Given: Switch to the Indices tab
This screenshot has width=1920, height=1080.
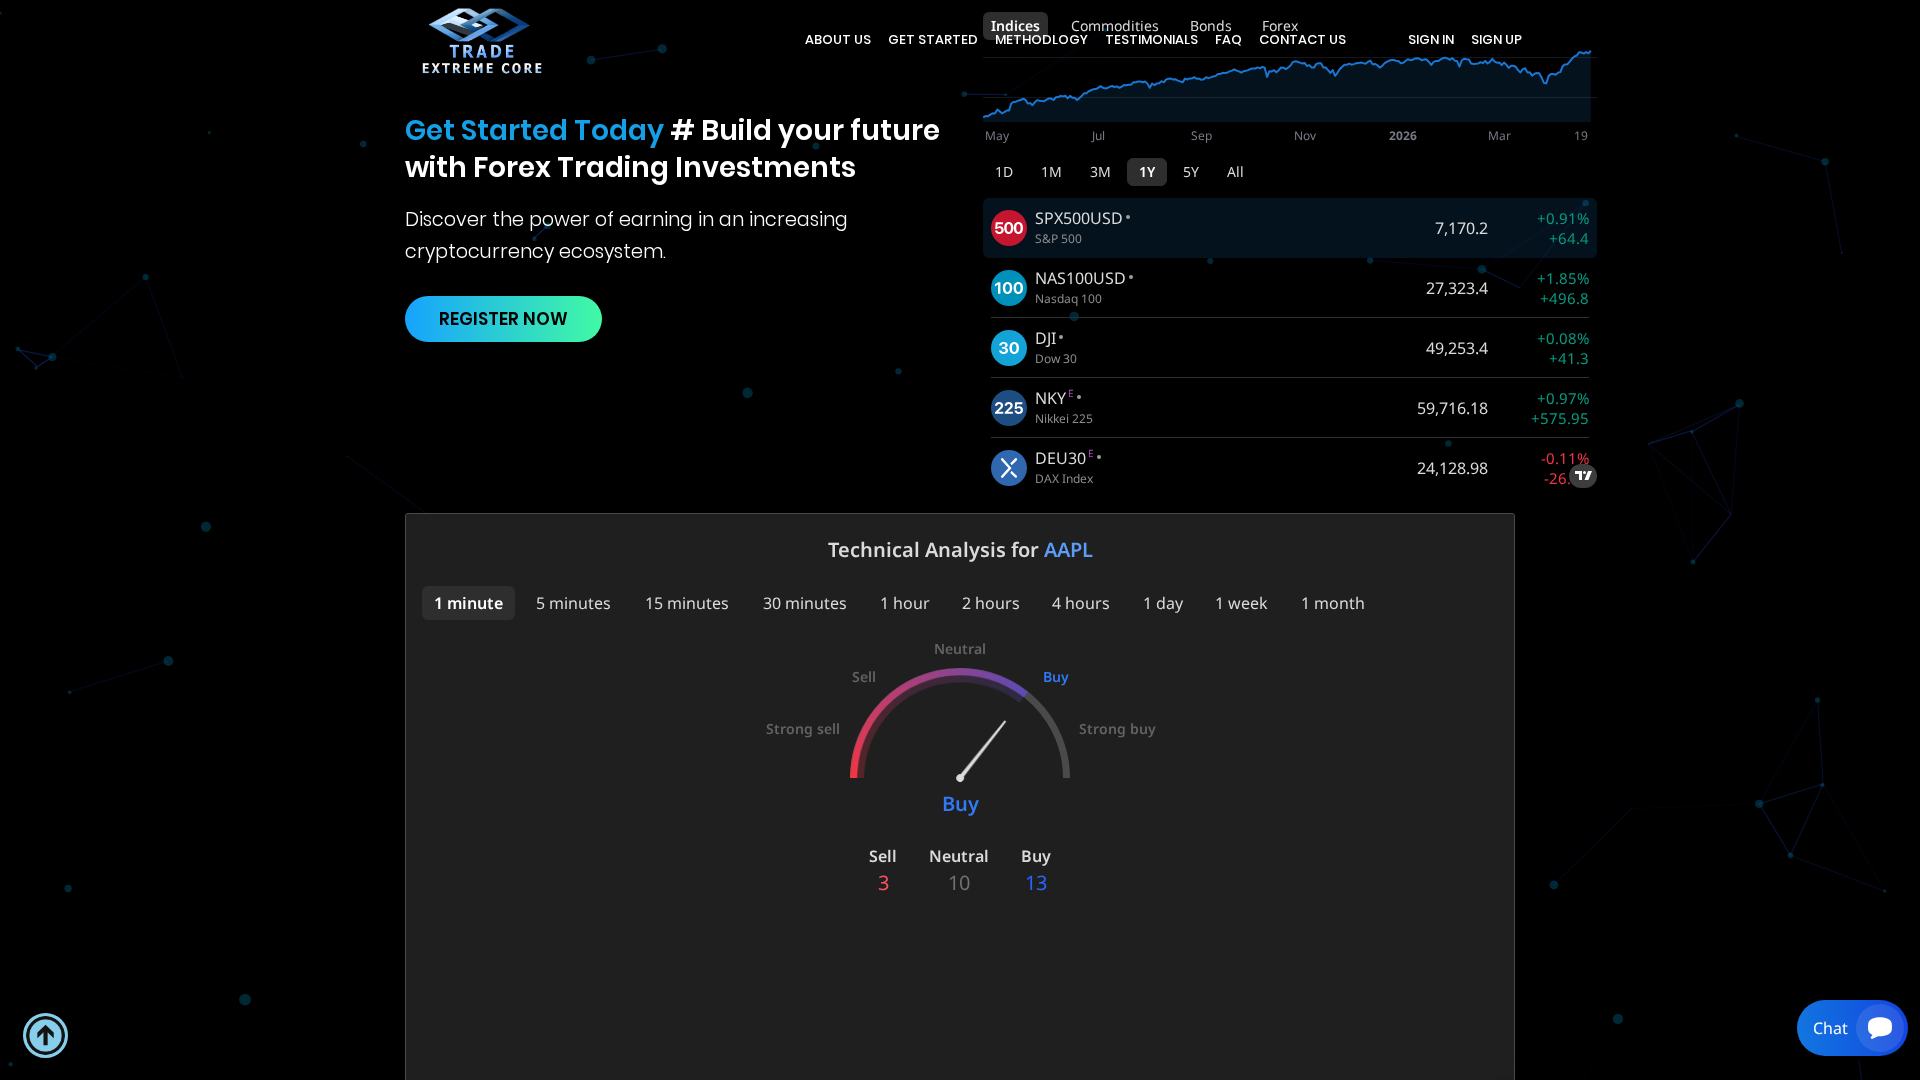Looking at the screenshot, I should [1015, 26].
